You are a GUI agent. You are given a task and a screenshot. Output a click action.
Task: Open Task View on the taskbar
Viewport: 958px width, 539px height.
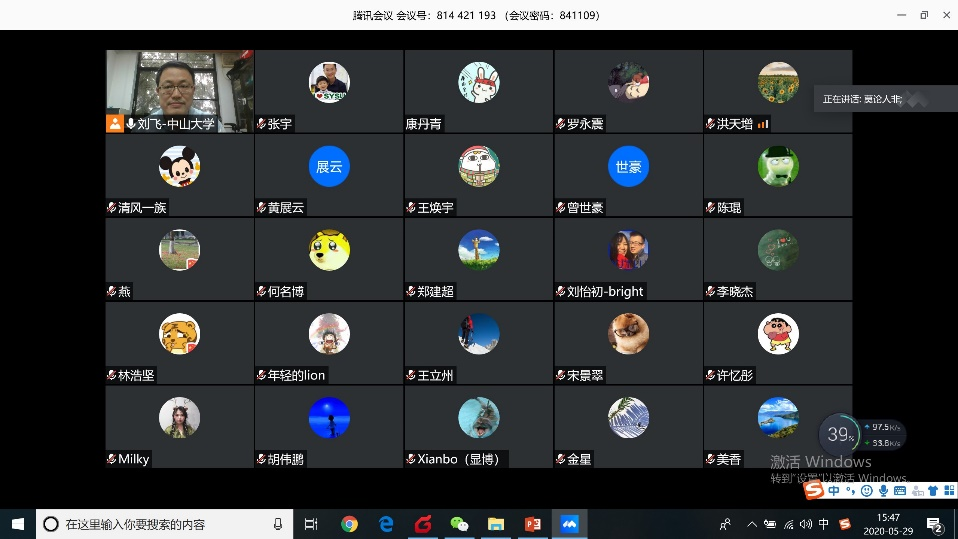pyautogui.click(x=311, y=524)
